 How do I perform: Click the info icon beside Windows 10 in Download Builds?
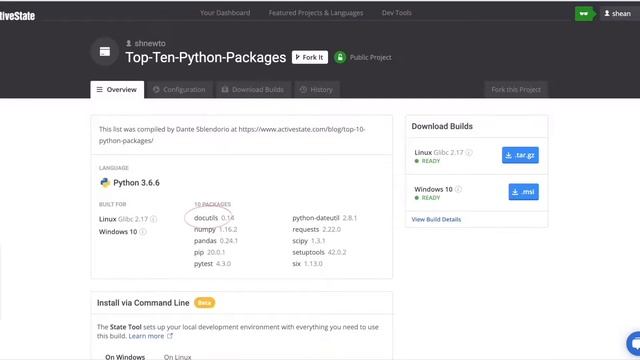click(x=458, y=189)
